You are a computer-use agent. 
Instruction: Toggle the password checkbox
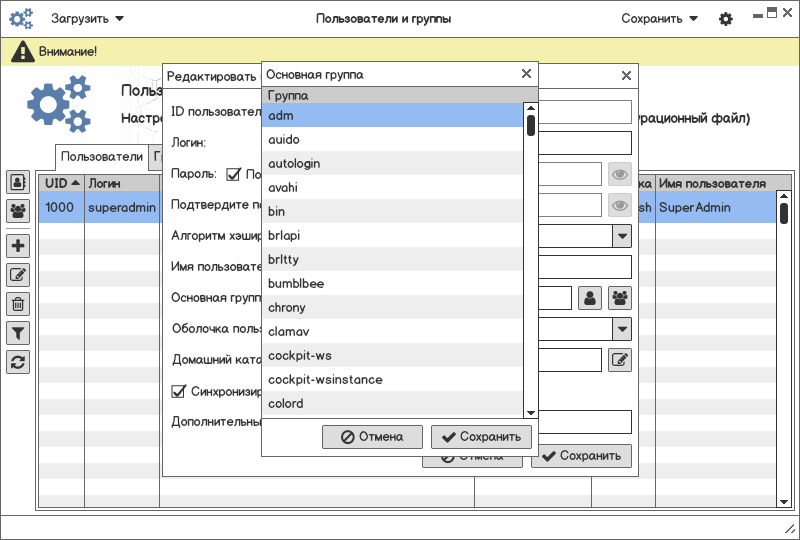pyautogui.click(x=233, y=174)
